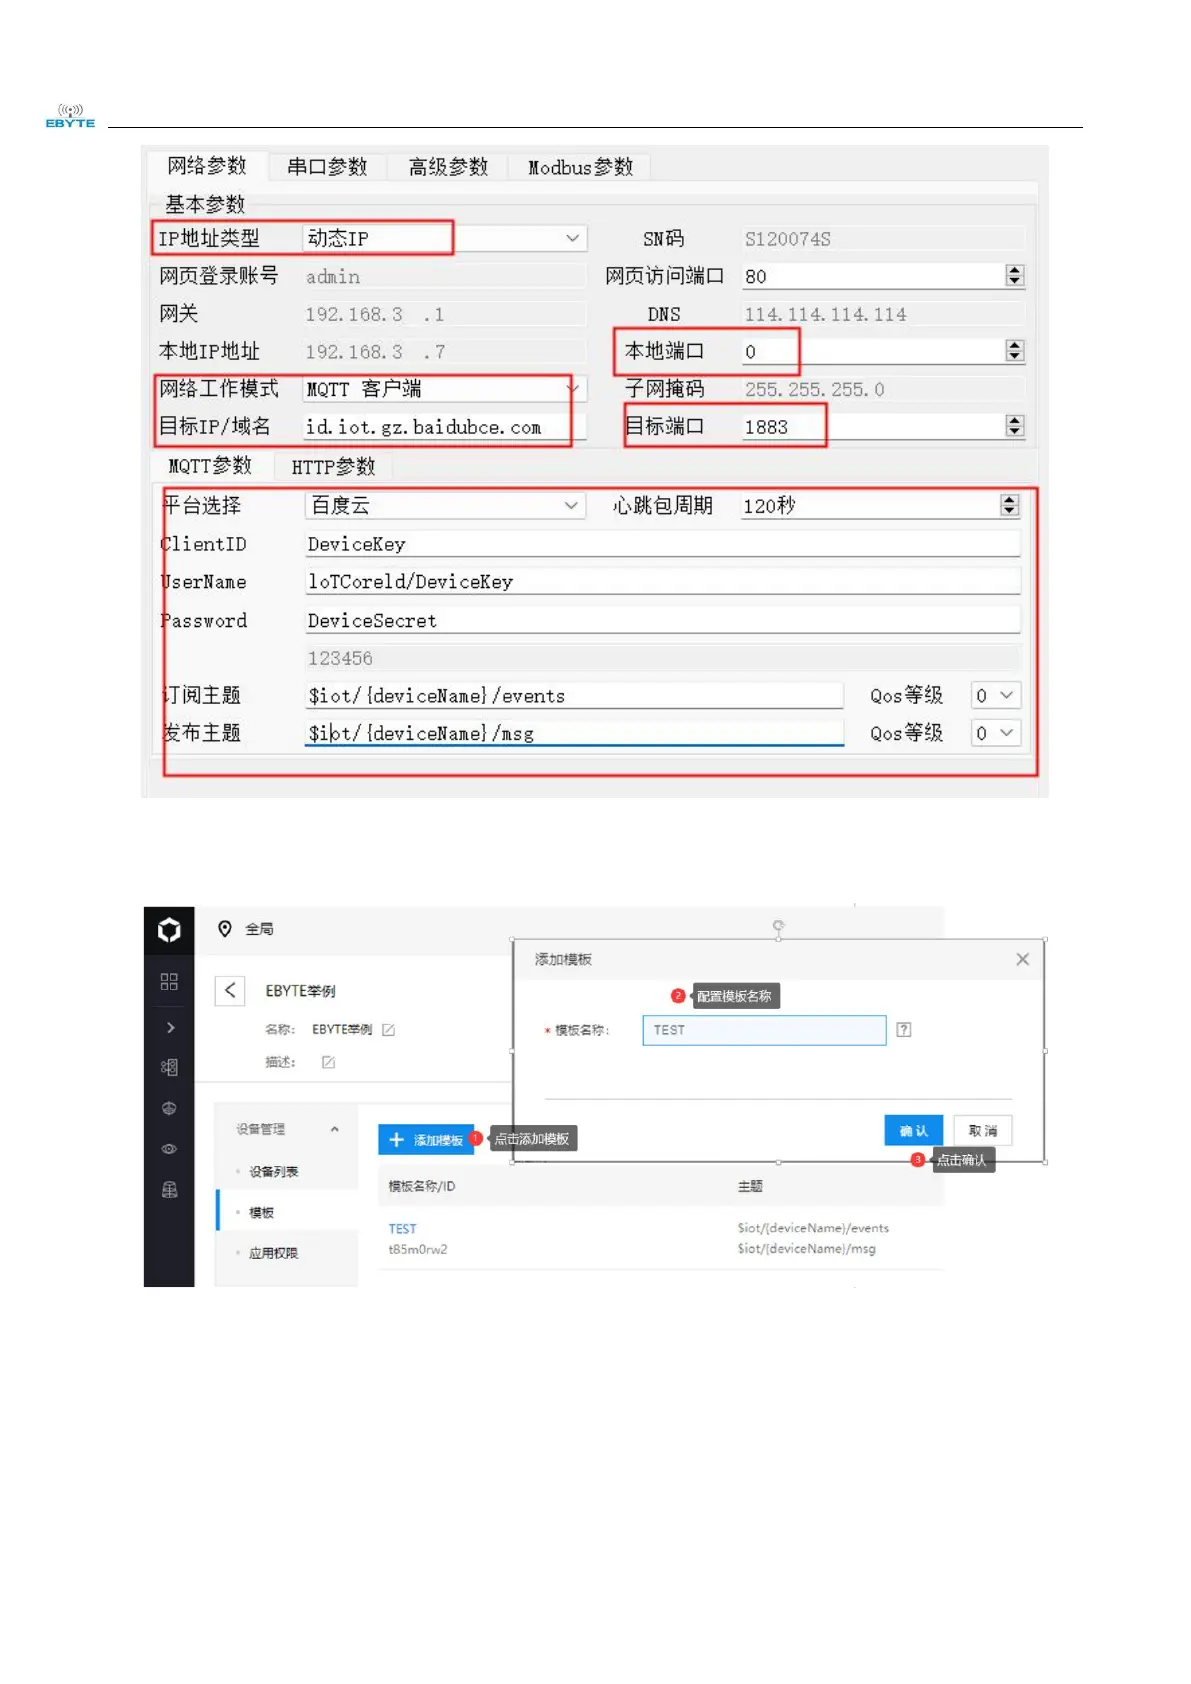
Task: Expand the sidebar with the right arrow icon
Action: (171, 1027)
